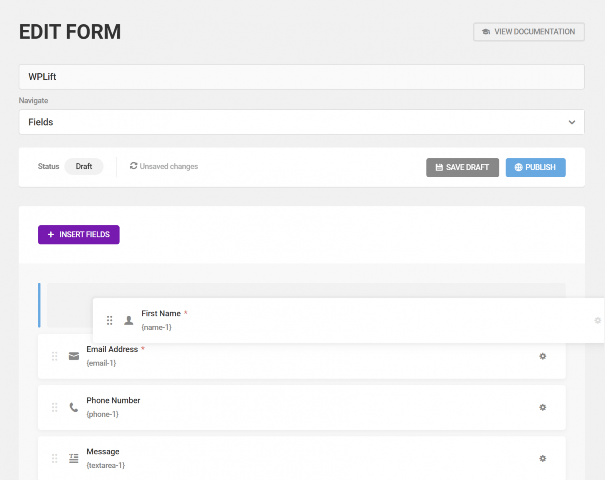Open Message field settings gear
Screen dimensions: 605x480
tap(542, 458)
